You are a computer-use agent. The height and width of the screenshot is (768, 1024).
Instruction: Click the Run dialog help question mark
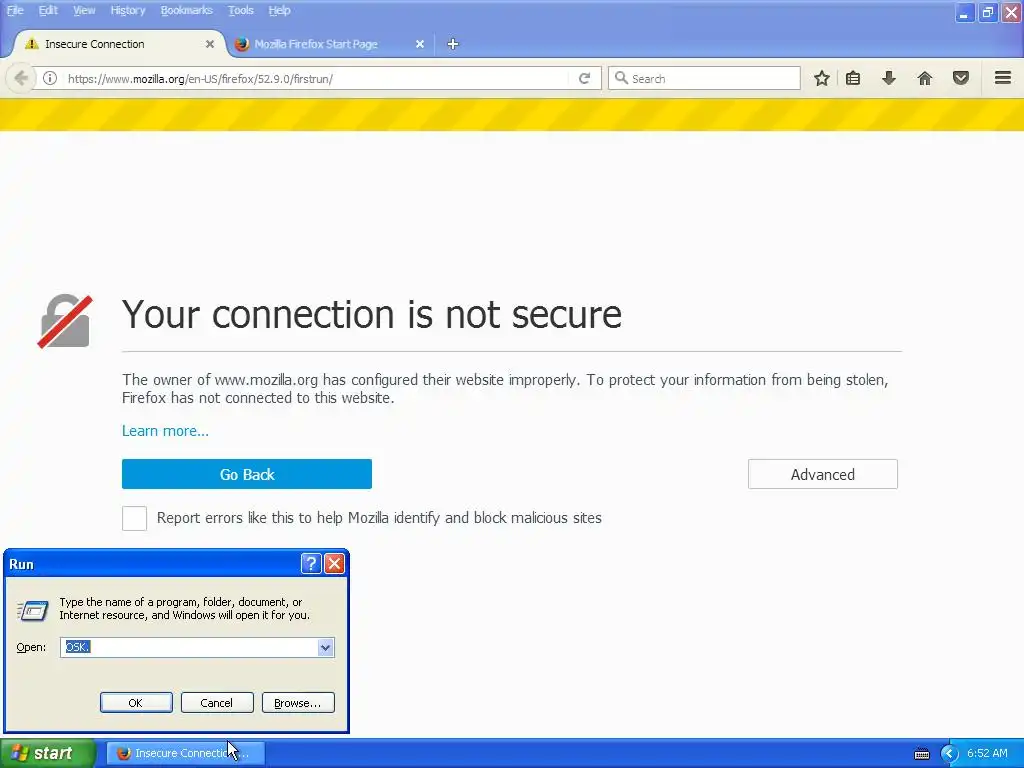[x=311, y=563]
